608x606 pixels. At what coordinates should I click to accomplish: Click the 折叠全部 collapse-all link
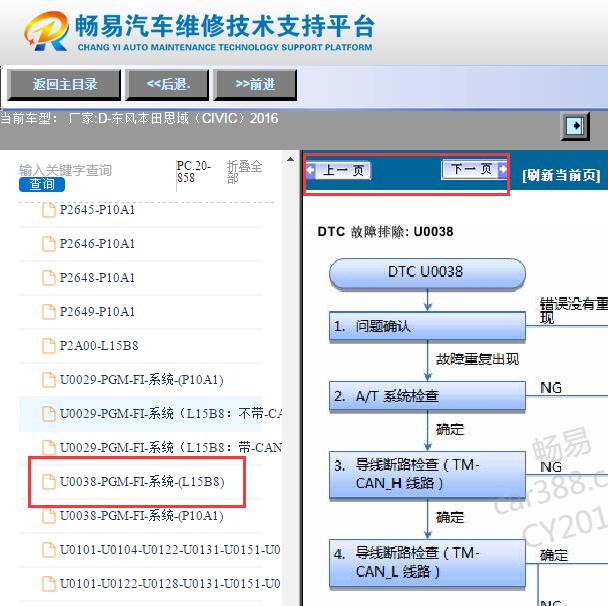tap(245, 172)
